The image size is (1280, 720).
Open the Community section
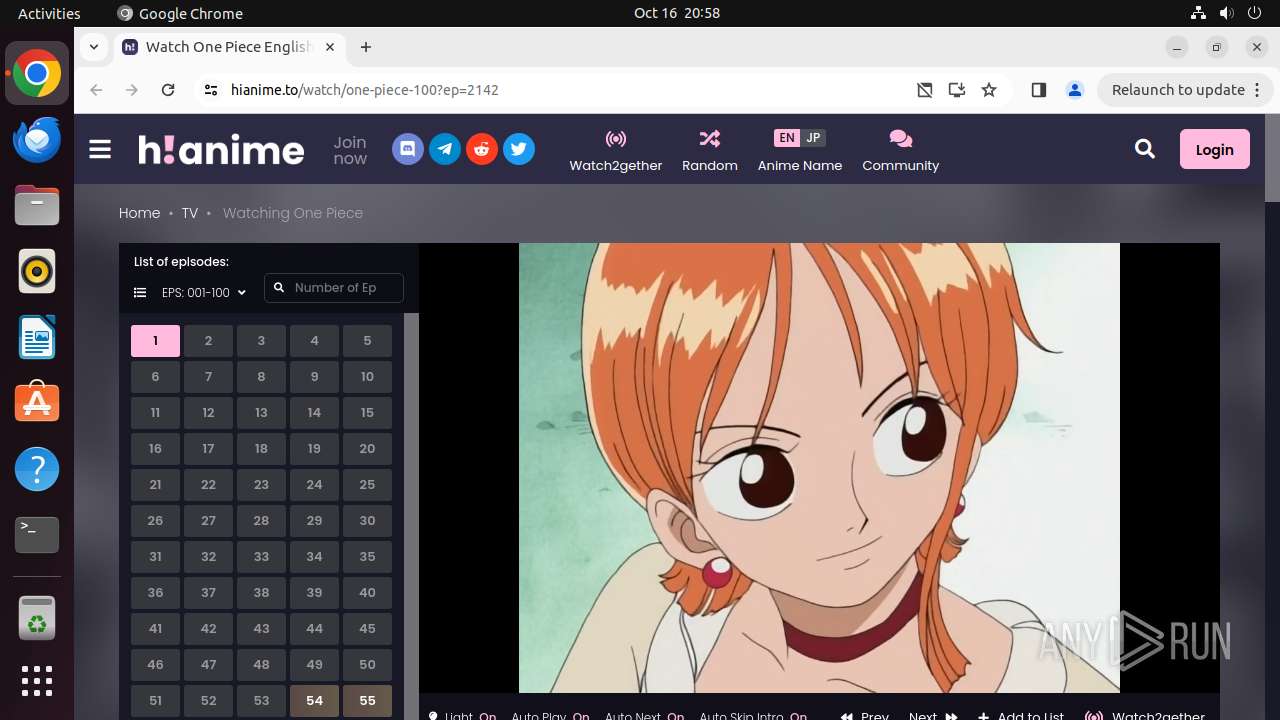[x=901, y=151]
